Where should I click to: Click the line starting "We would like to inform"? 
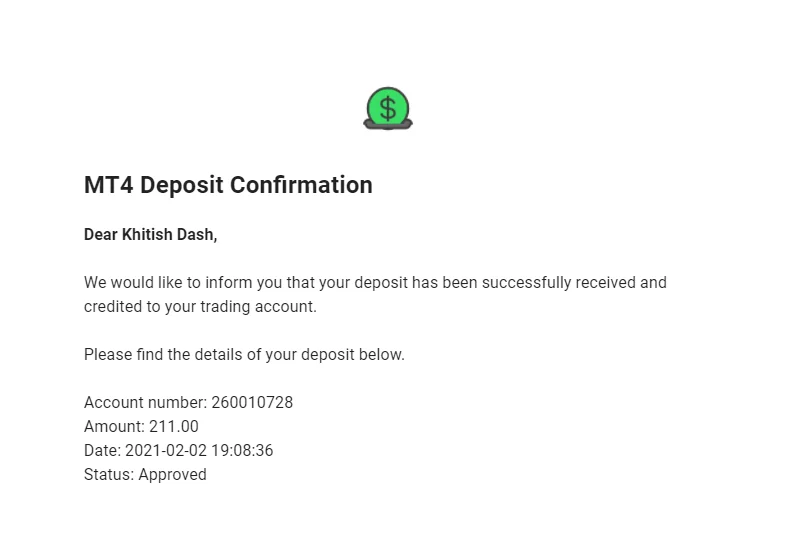tap(375, 283)
